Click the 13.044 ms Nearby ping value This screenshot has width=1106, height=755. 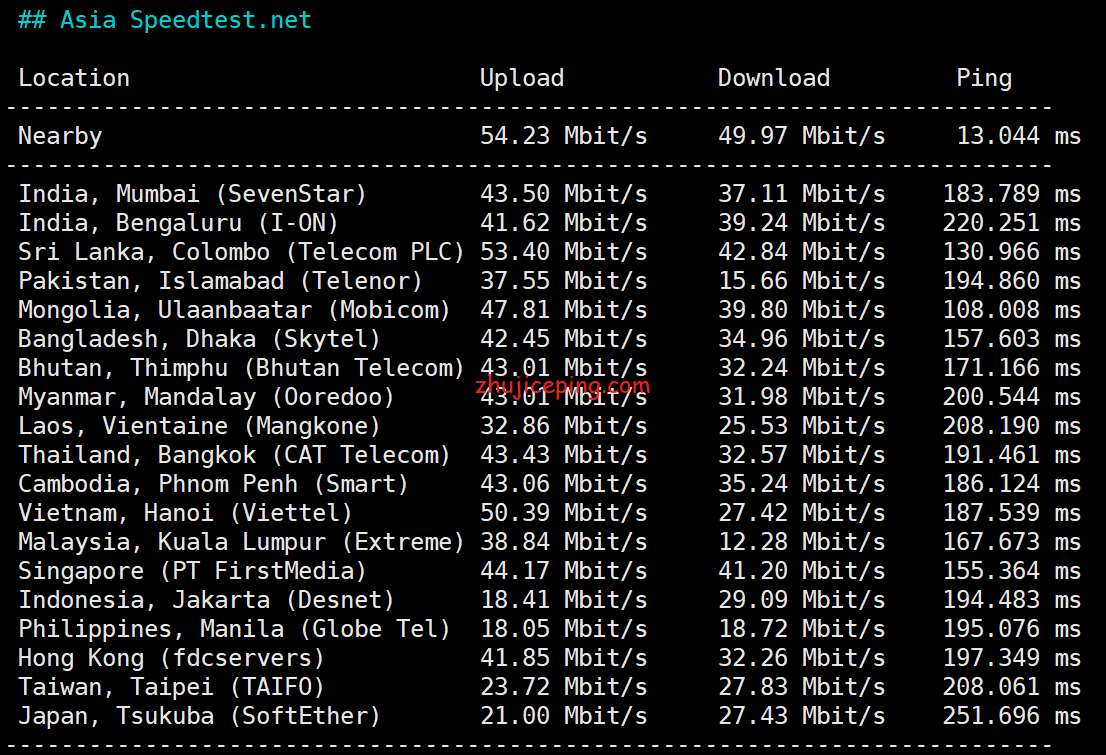pyautogui.click(x=1019, y=135)
